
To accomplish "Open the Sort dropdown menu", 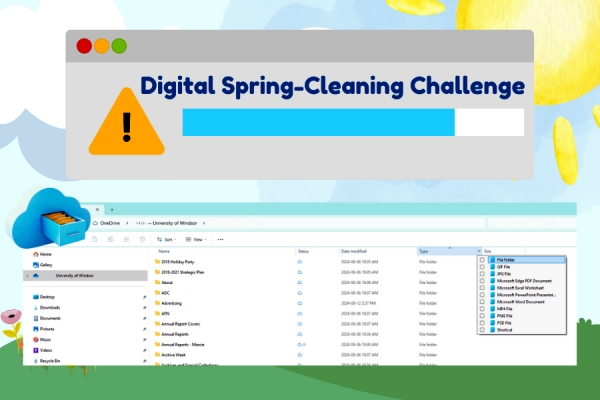I will click(167, 239).
